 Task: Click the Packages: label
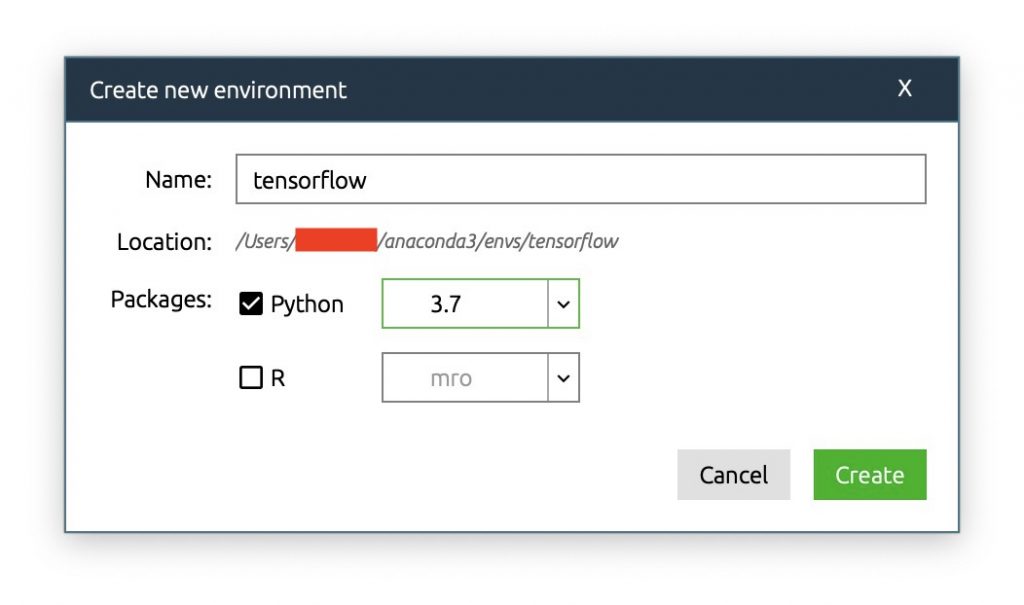[x=161, y=299]
